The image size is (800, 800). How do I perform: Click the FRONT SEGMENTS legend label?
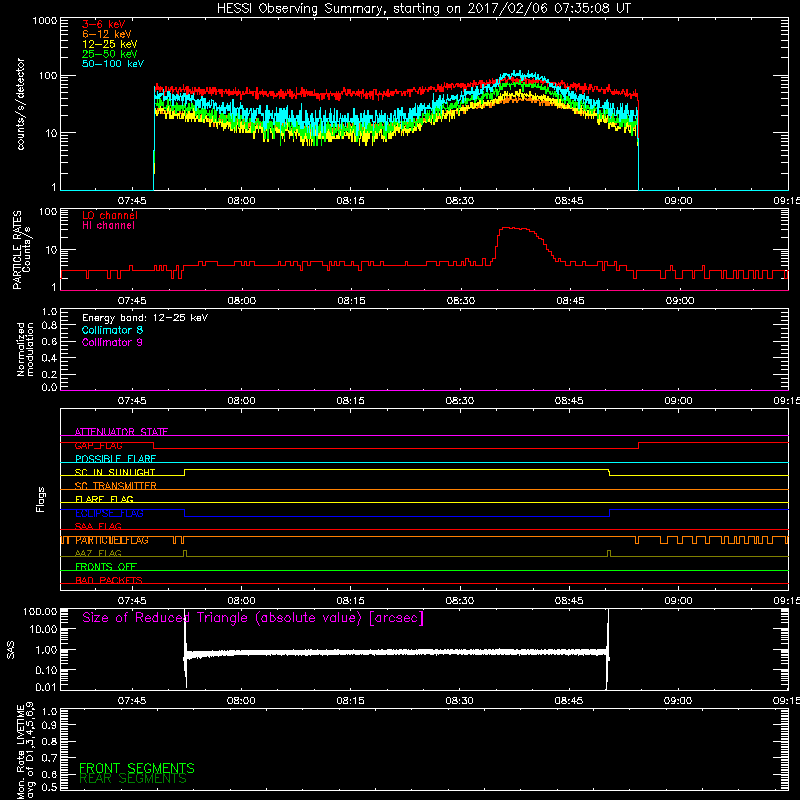pyautogui.click(x=137, y=768)
